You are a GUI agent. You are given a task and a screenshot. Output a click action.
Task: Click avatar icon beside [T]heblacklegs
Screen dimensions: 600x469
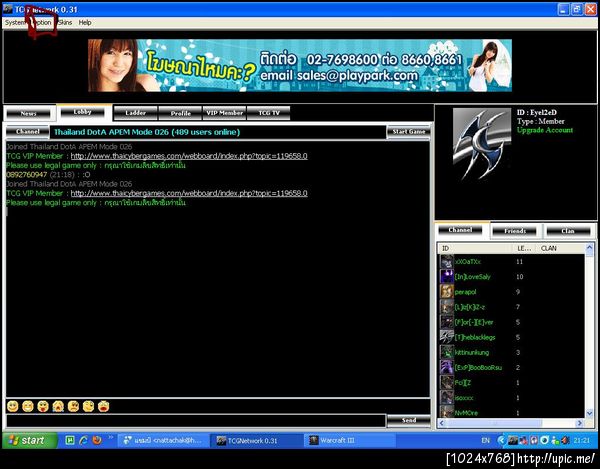[447, 337]
